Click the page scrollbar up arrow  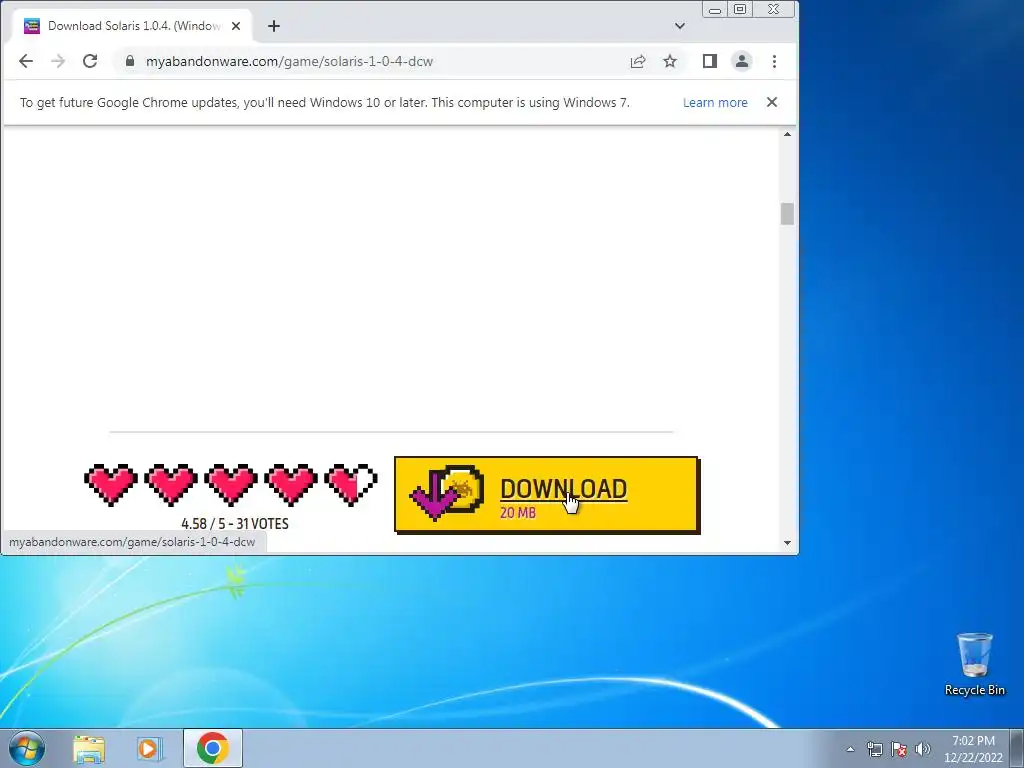pyautogui.click(x=787, y=134)
